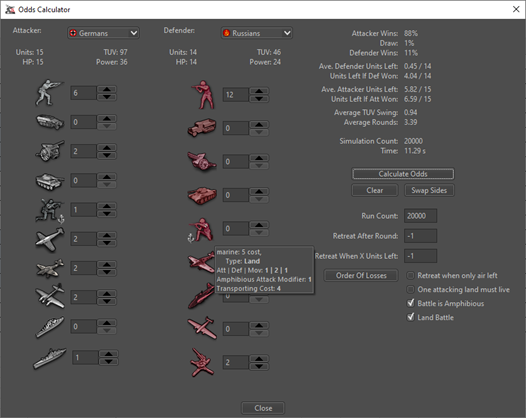Image resolution: width=526 pixels, height=418 pixels.
Task: Click the German battleship icon
Action: click(x=50, y=358)
